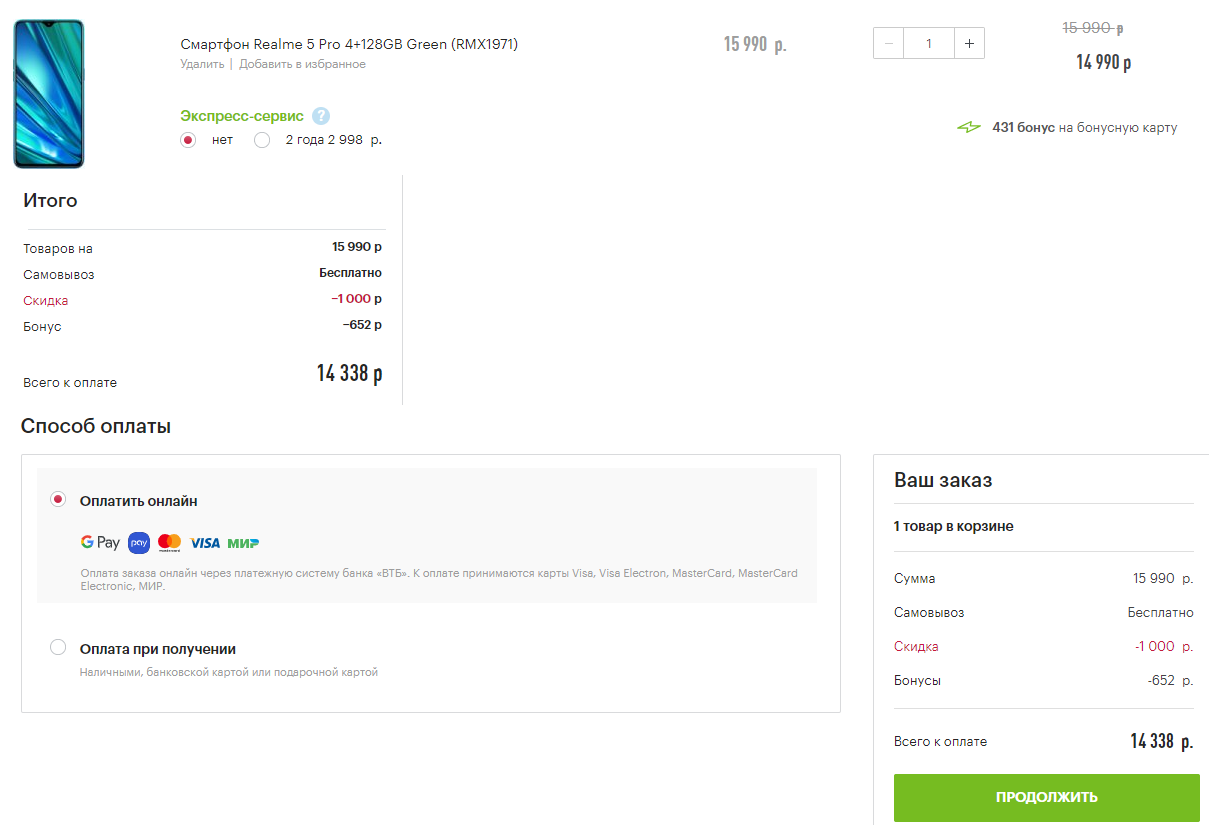Viewport: 1209px width, 825px height.
Task: Click the total '14 338 р' in Итого
Action: click(x=350, y=374)
